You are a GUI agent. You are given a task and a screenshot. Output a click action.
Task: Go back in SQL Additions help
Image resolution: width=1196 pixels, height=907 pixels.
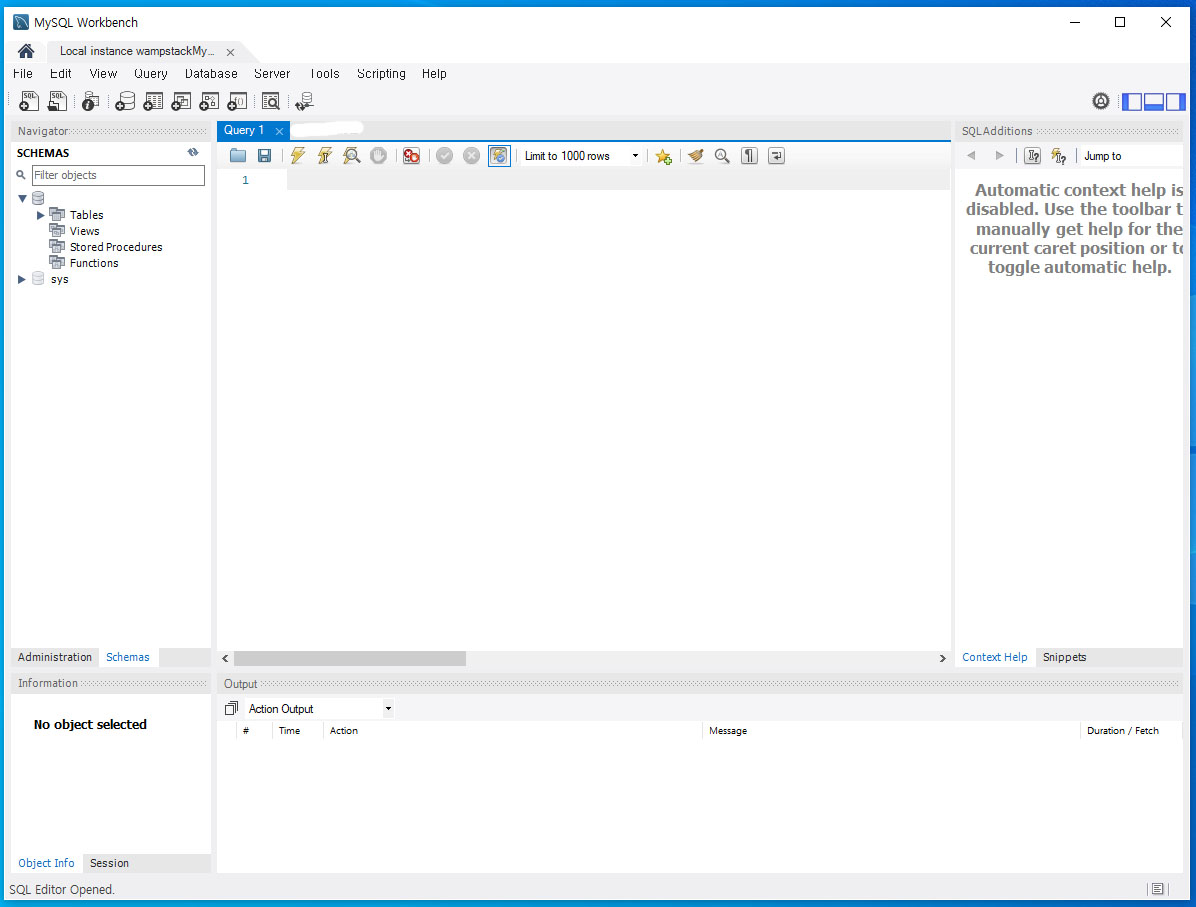971,156
